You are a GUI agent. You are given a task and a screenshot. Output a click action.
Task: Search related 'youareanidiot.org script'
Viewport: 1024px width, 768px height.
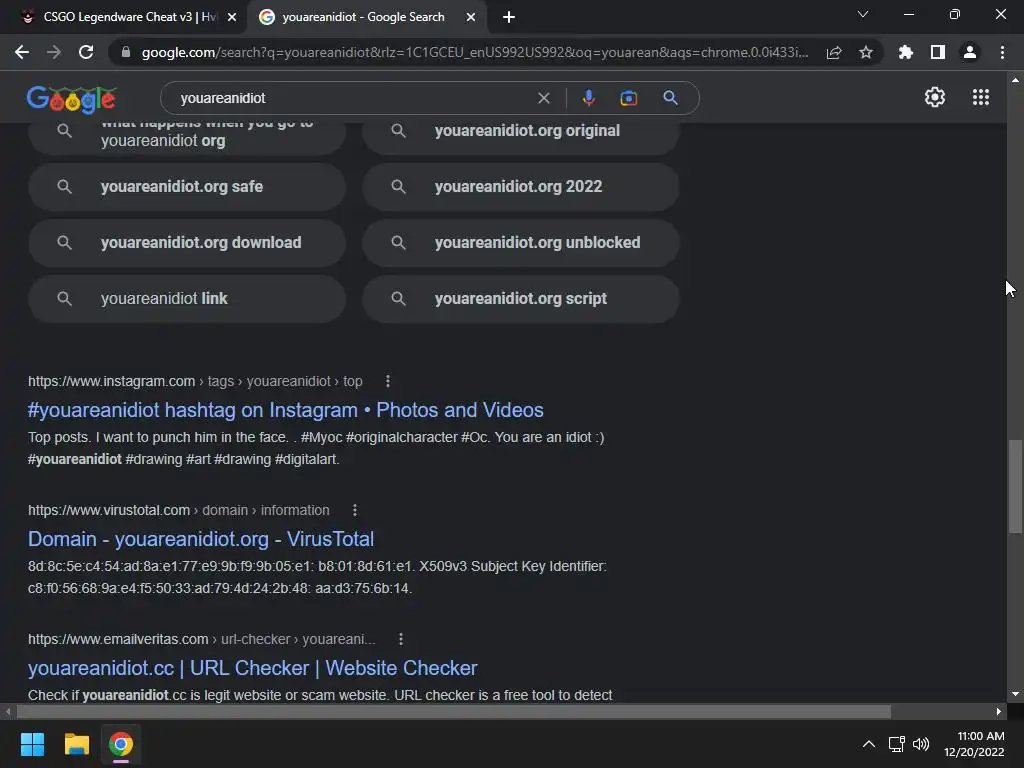[520, 299]
